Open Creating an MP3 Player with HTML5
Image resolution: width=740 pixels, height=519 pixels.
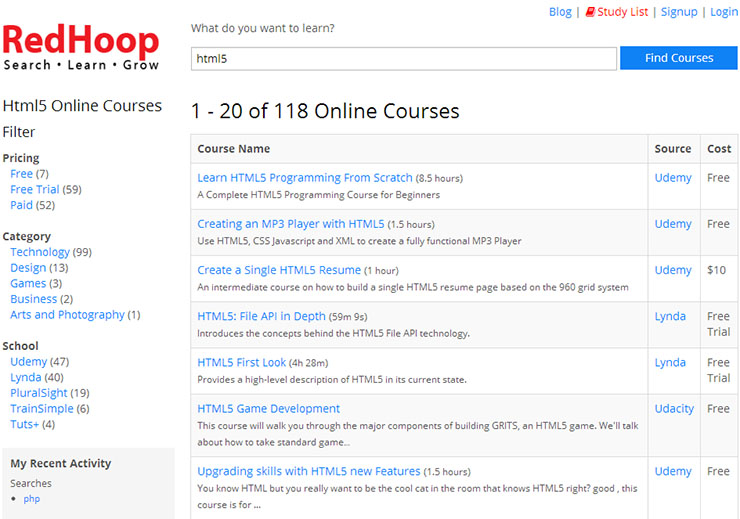(x=290, y=224)
